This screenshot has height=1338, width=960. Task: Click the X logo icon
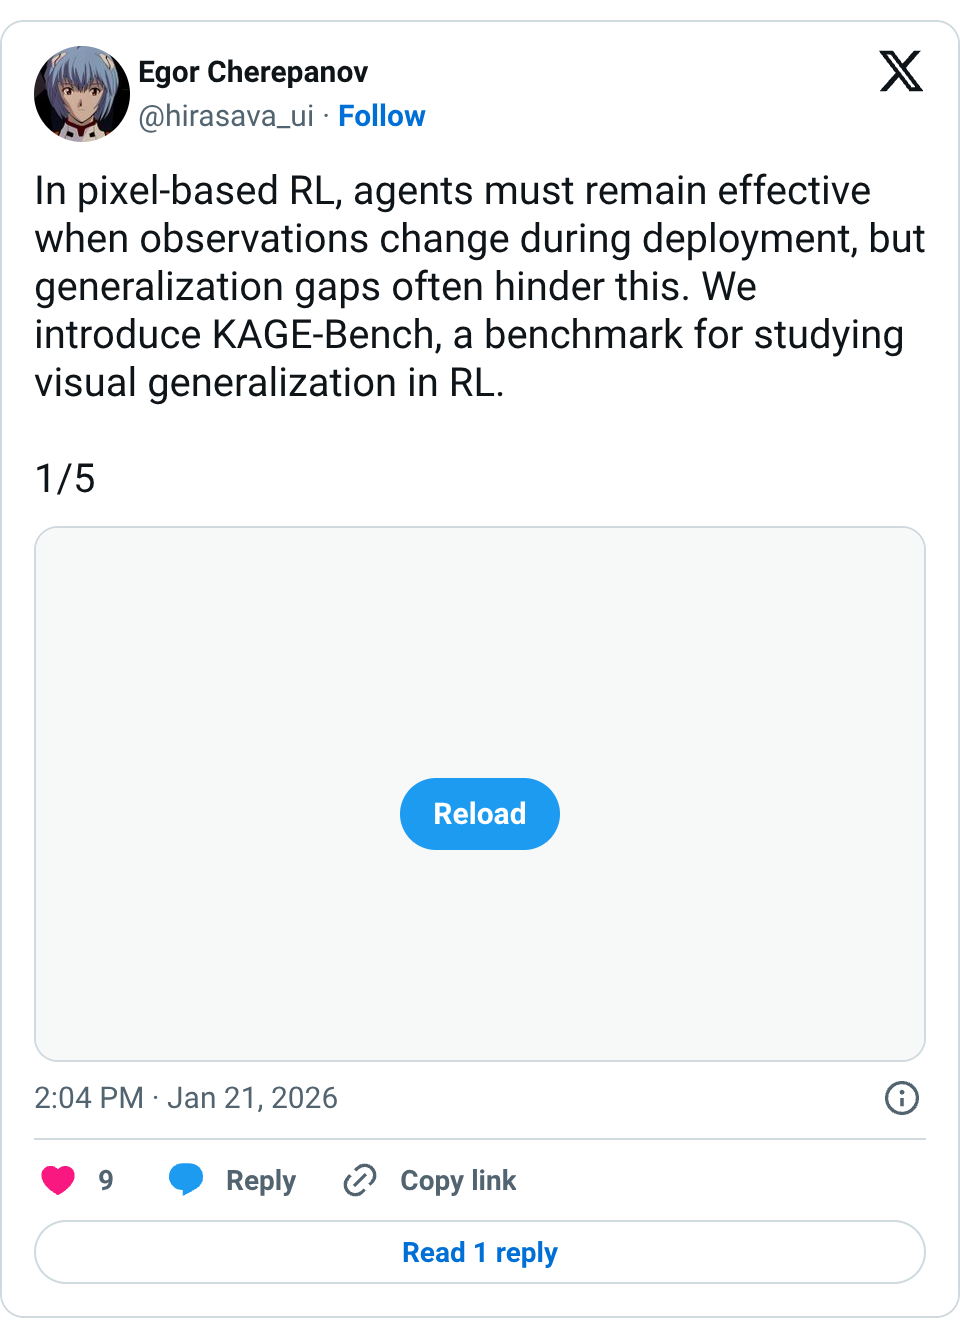click(900, 72)
